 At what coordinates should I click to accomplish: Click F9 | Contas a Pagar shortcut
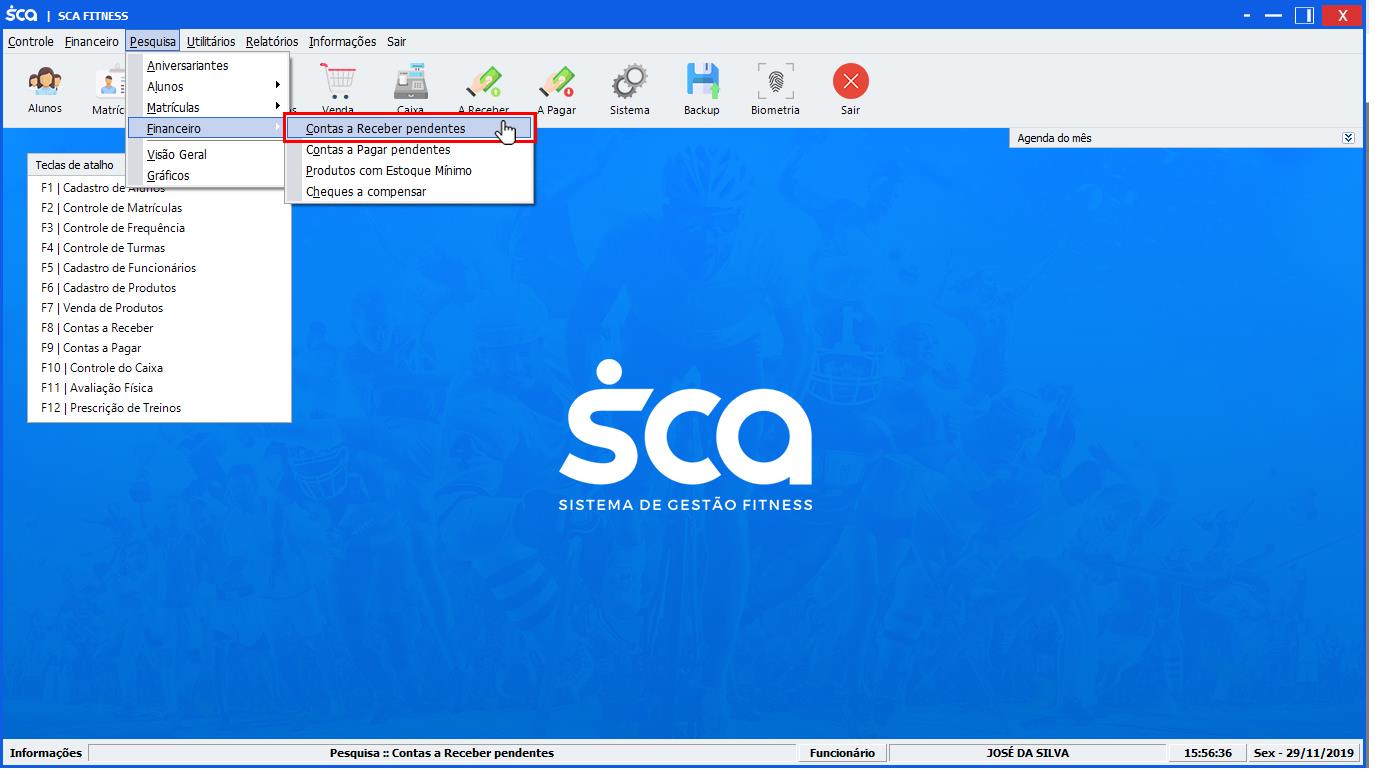click(x=91, y=348)
